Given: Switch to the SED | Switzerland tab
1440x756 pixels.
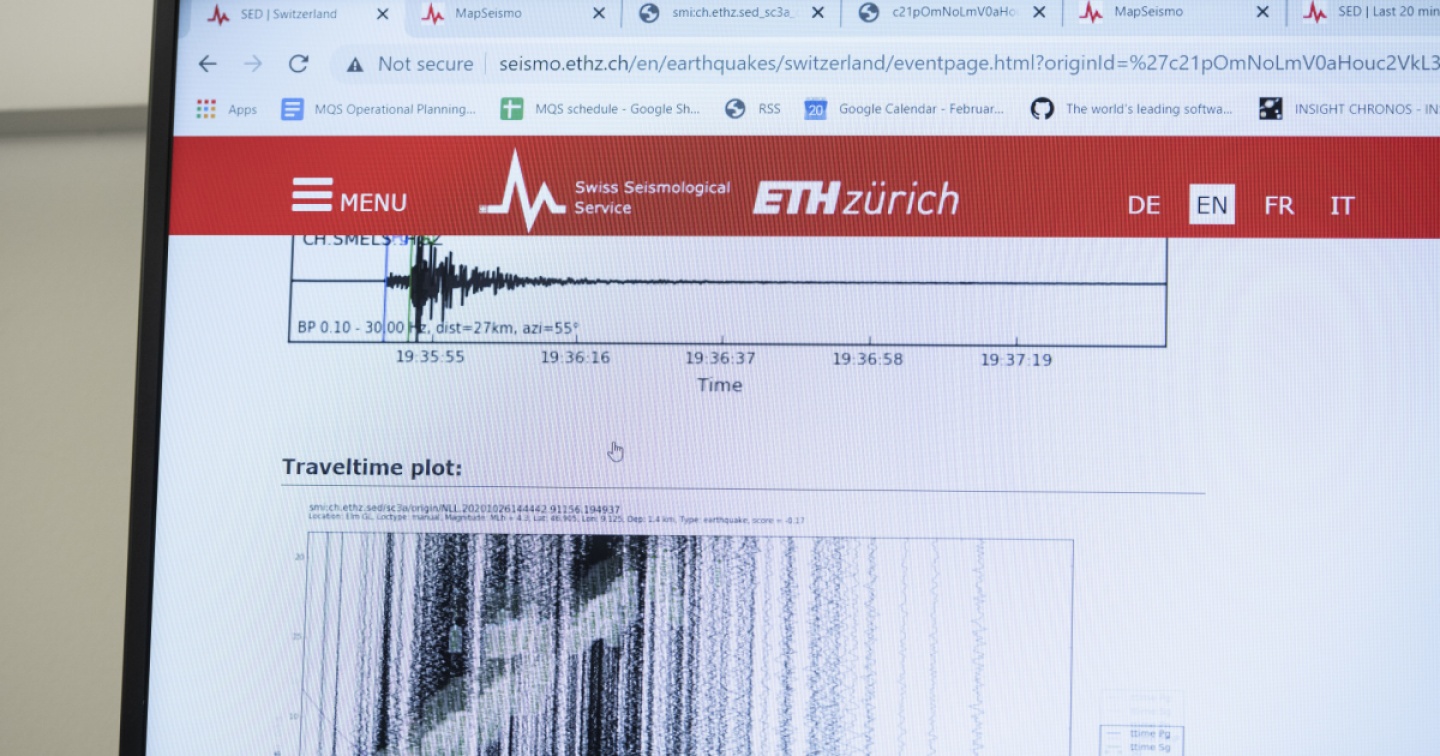Looking at the screenshot, I should 288,14.
